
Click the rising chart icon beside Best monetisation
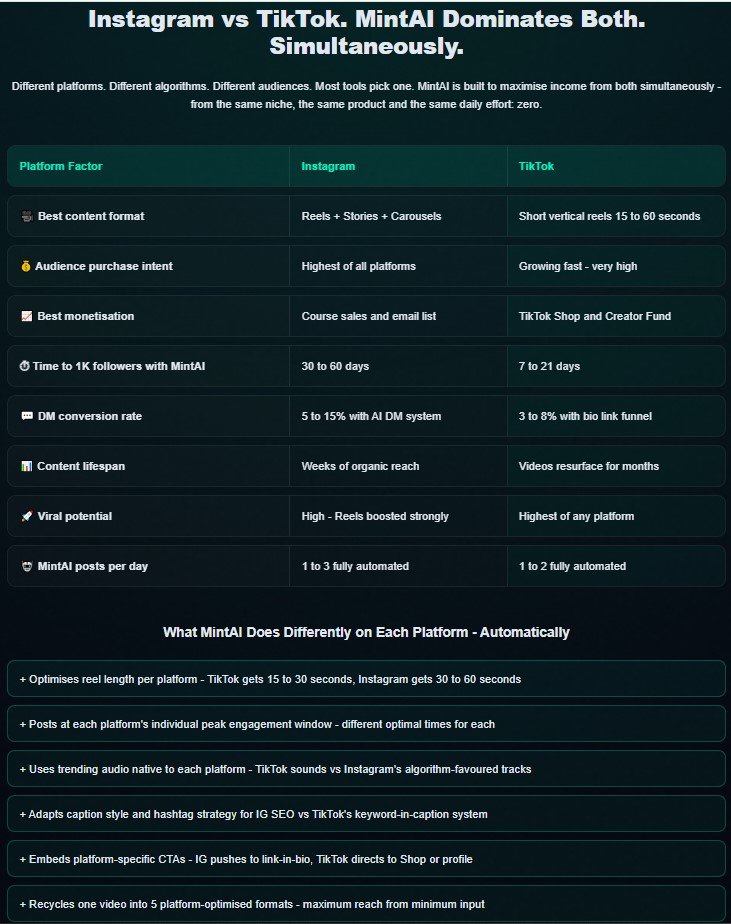pos(26,316)
